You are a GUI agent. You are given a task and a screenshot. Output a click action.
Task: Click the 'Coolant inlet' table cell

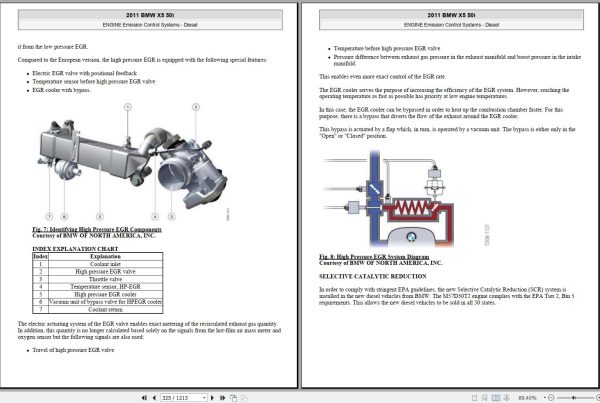[x=105, y=264]
